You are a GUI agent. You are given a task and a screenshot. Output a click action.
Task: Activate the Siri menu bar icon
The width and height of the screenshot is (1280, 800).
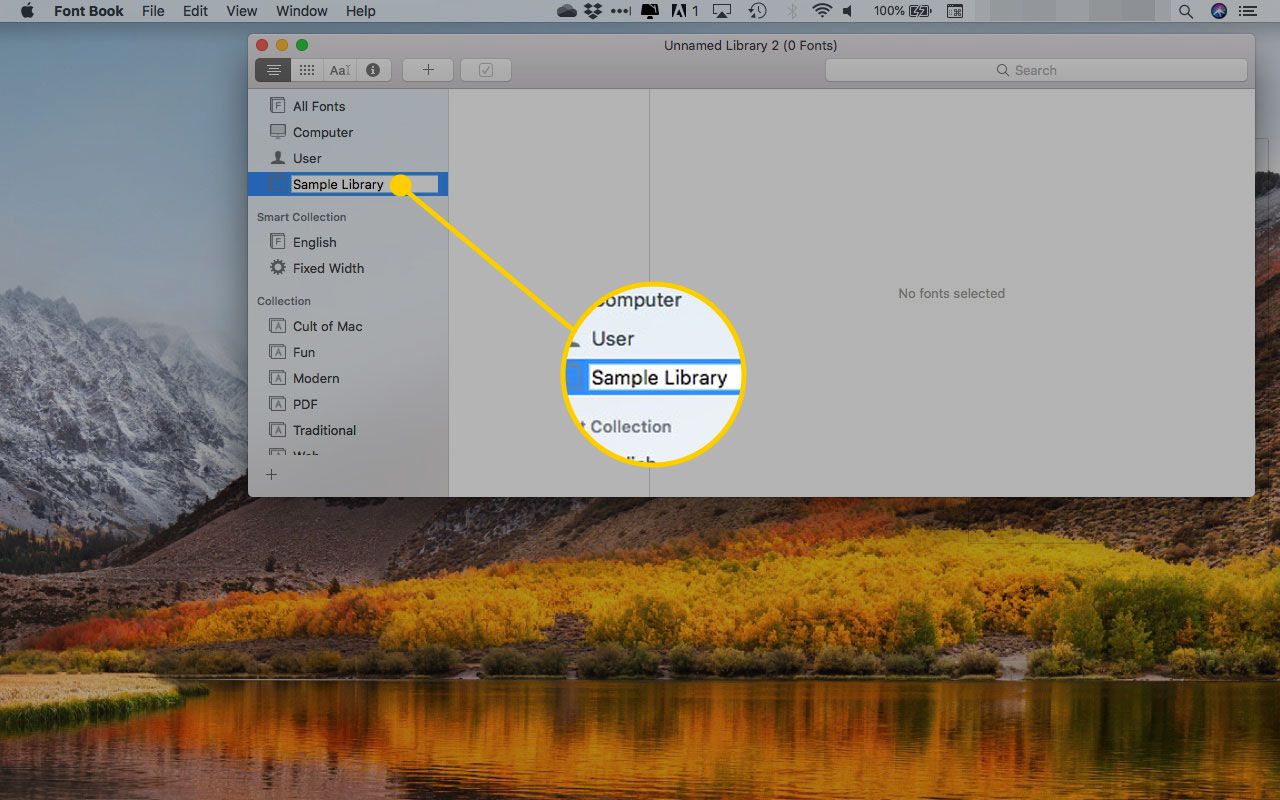click(x=1218, y=11)
